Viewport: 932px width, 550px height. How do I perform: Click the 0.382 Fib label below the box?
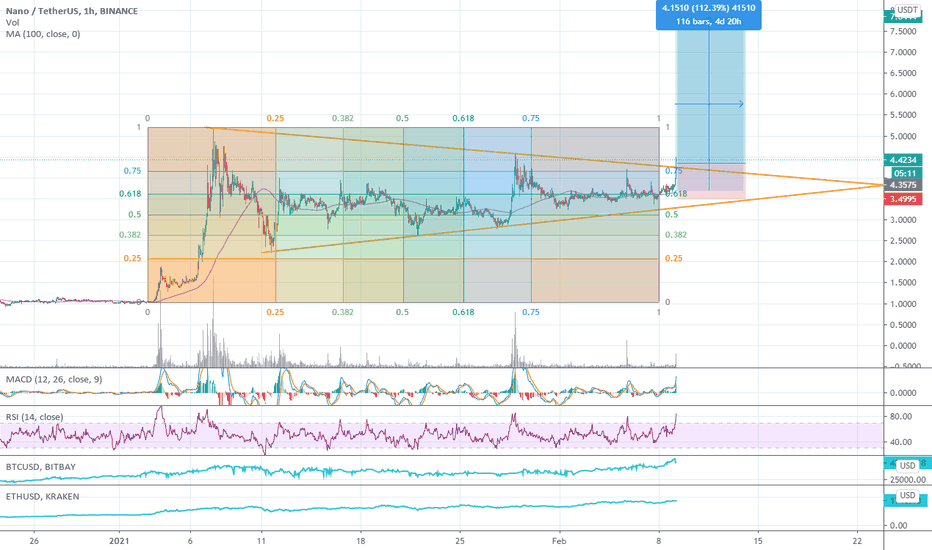[x=342, y=312]
